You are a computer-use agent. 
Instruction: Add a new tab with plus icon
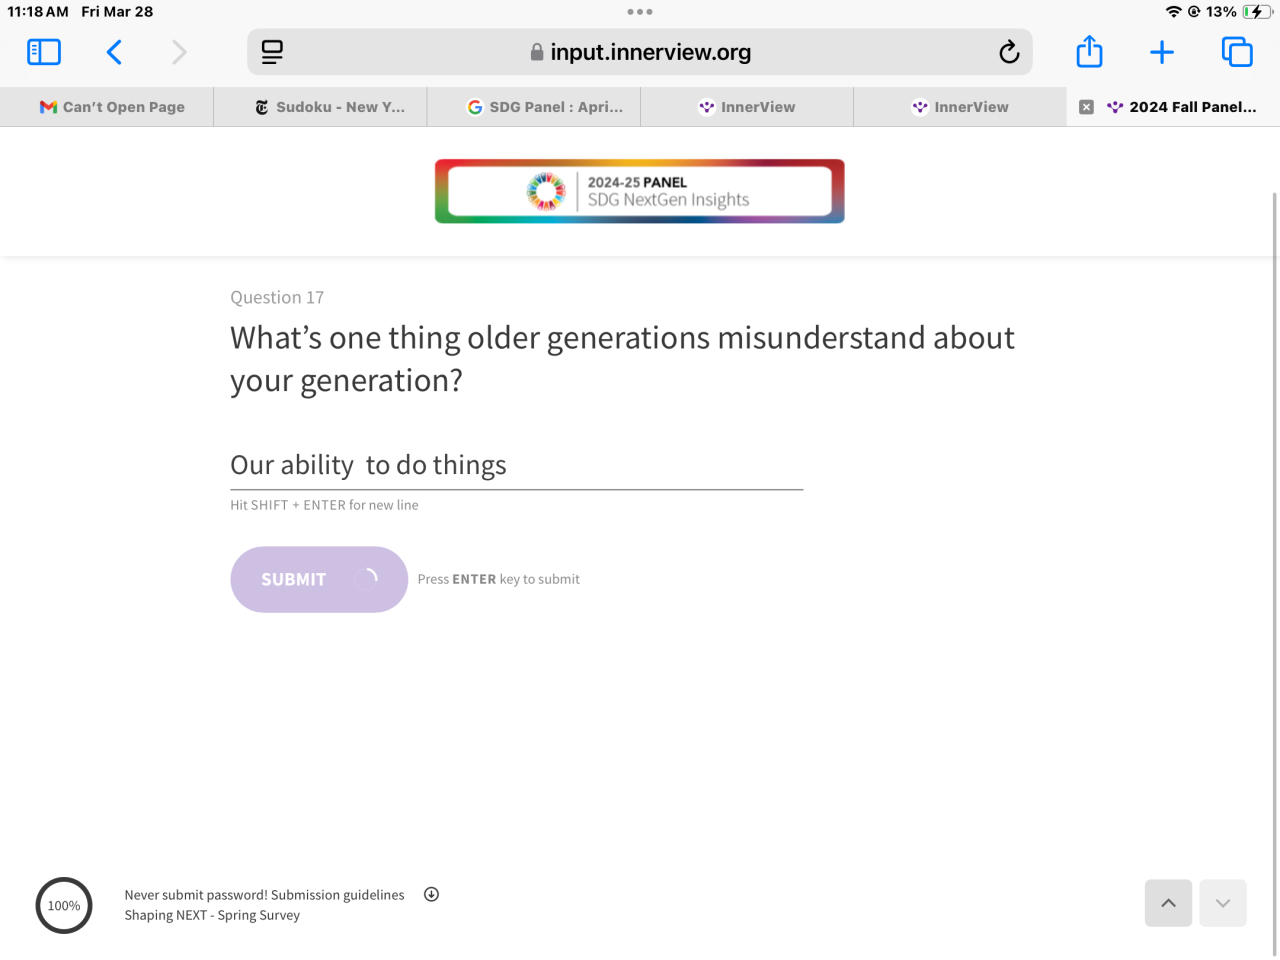1162,52
